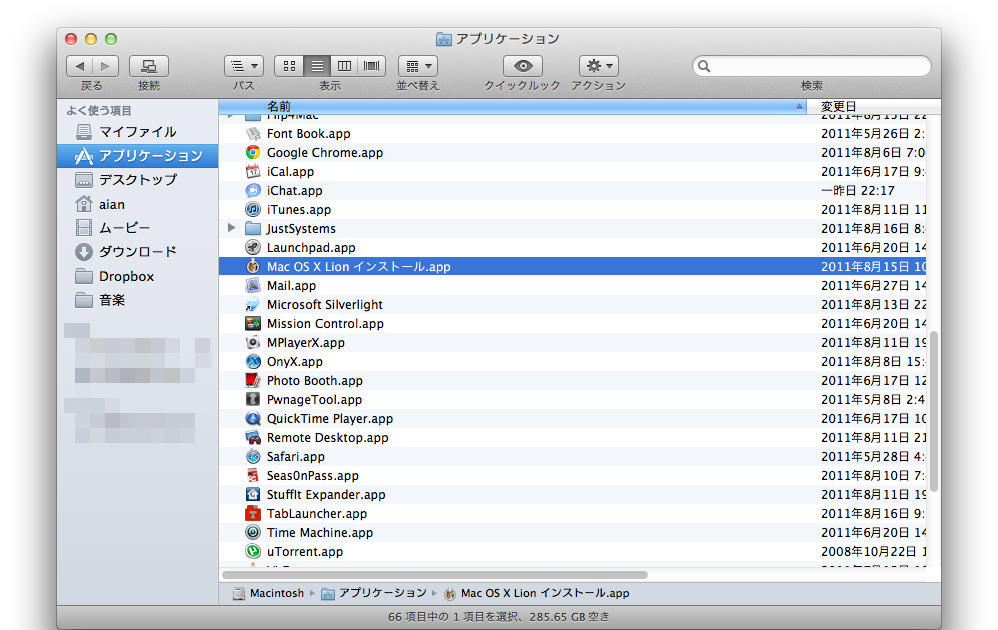Select the Google Chrome.app icon
998x630 pixels.
[253, 153]
